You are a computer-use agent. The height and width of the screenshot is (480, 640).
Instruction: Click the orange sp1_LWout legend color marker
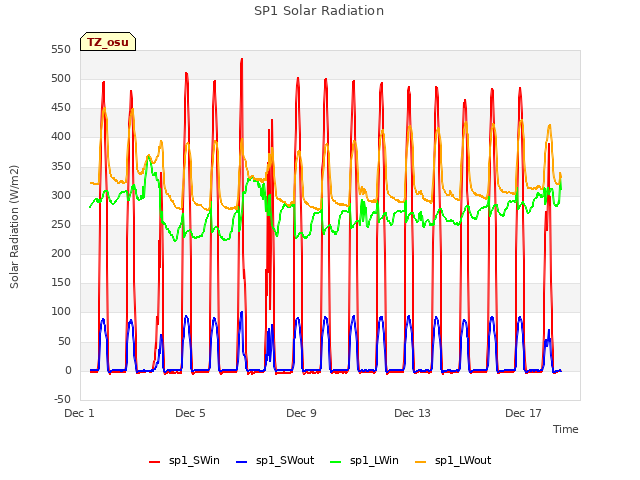pyautogui.click(x=420, y=462)
